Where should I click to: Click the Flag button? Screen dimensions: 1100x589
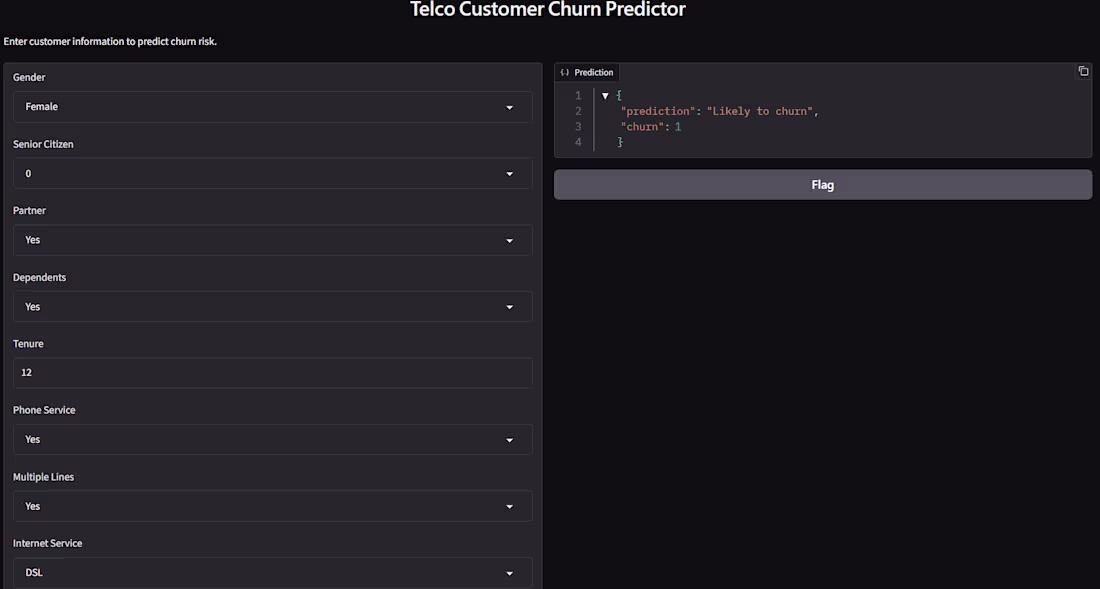(x=823, y=184)
